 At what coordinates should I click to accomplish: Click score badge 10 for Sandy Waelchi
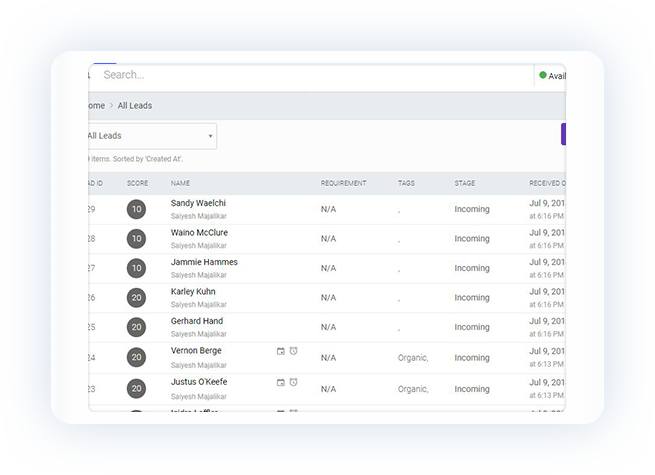coord(136,209)
